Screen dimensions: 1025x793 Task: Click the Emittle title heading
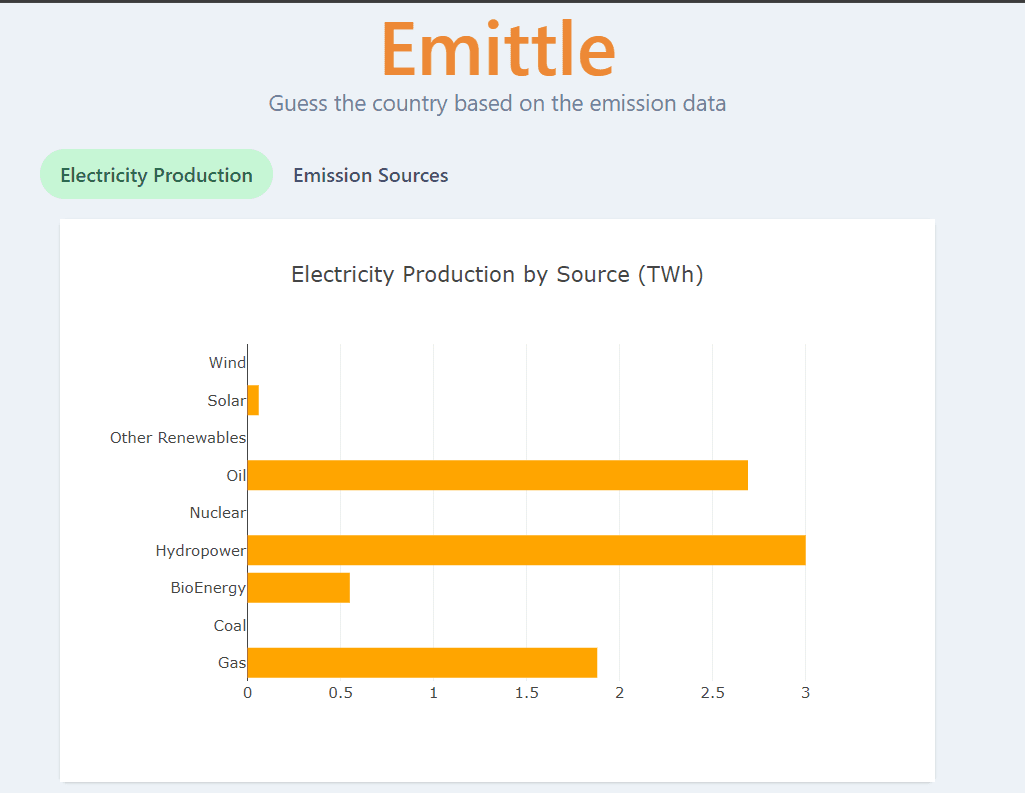click(x=497, y=48)
